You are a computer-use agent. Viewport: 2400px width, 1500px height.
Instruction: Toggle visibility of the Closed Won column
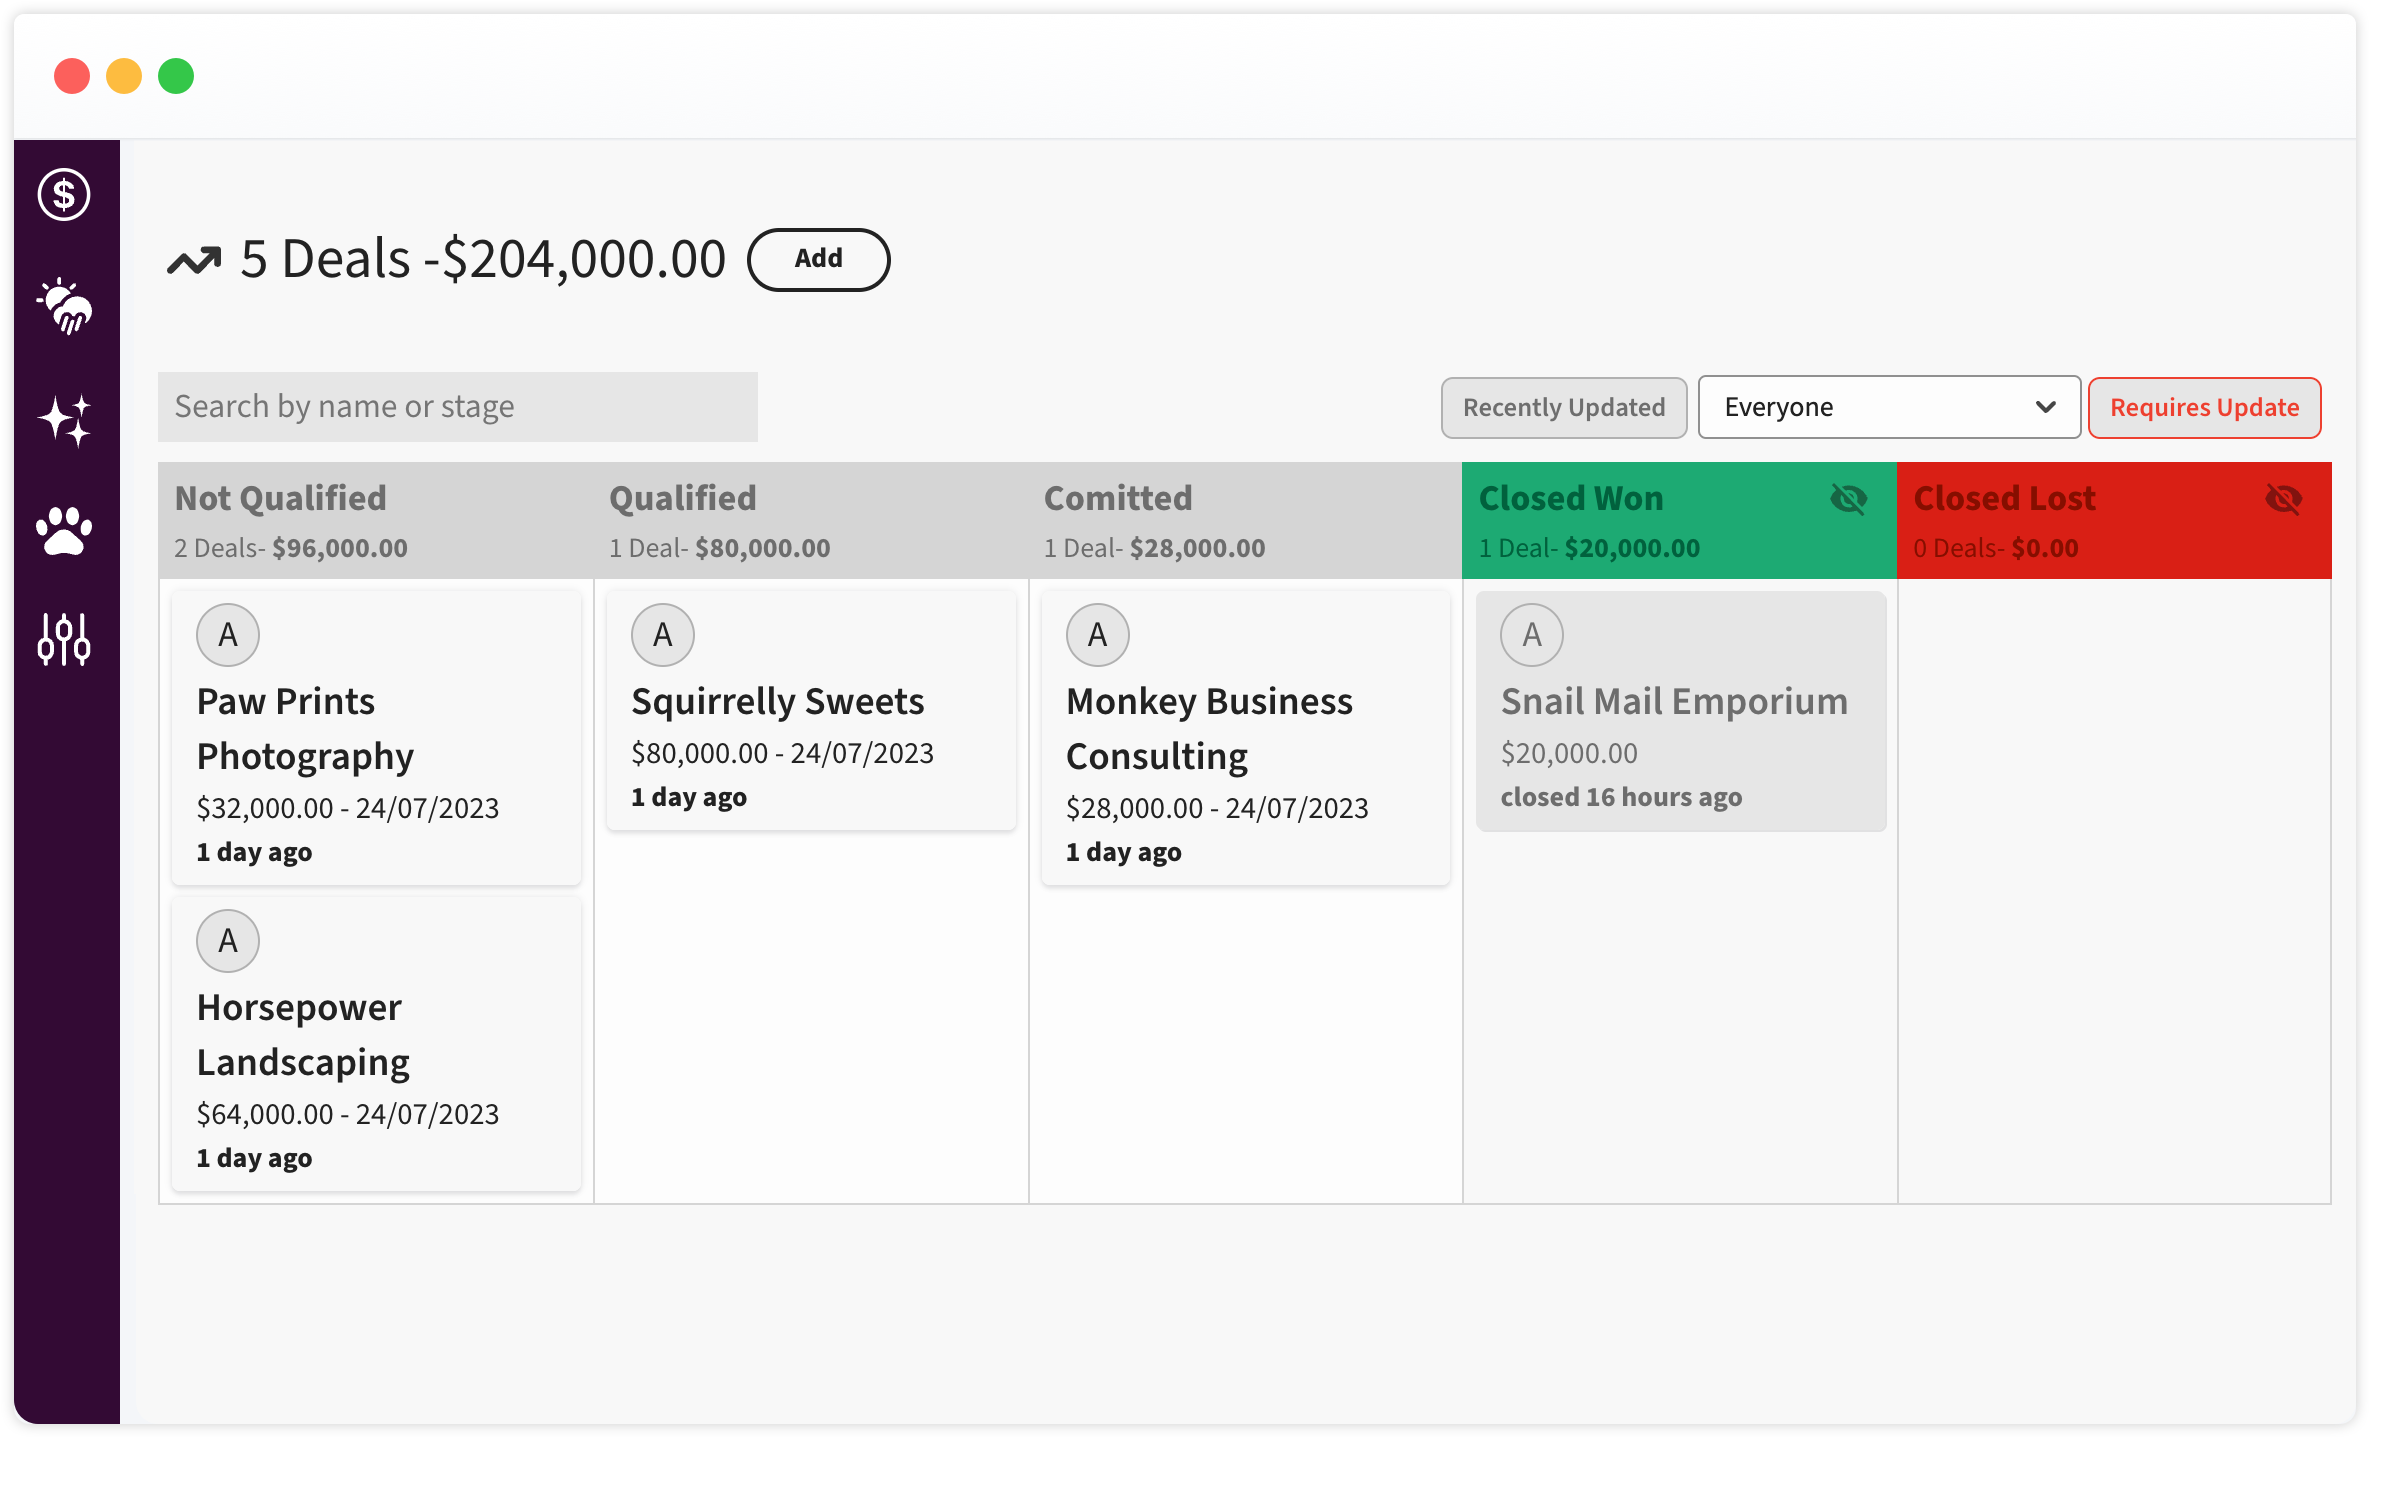click(1848, 499)
